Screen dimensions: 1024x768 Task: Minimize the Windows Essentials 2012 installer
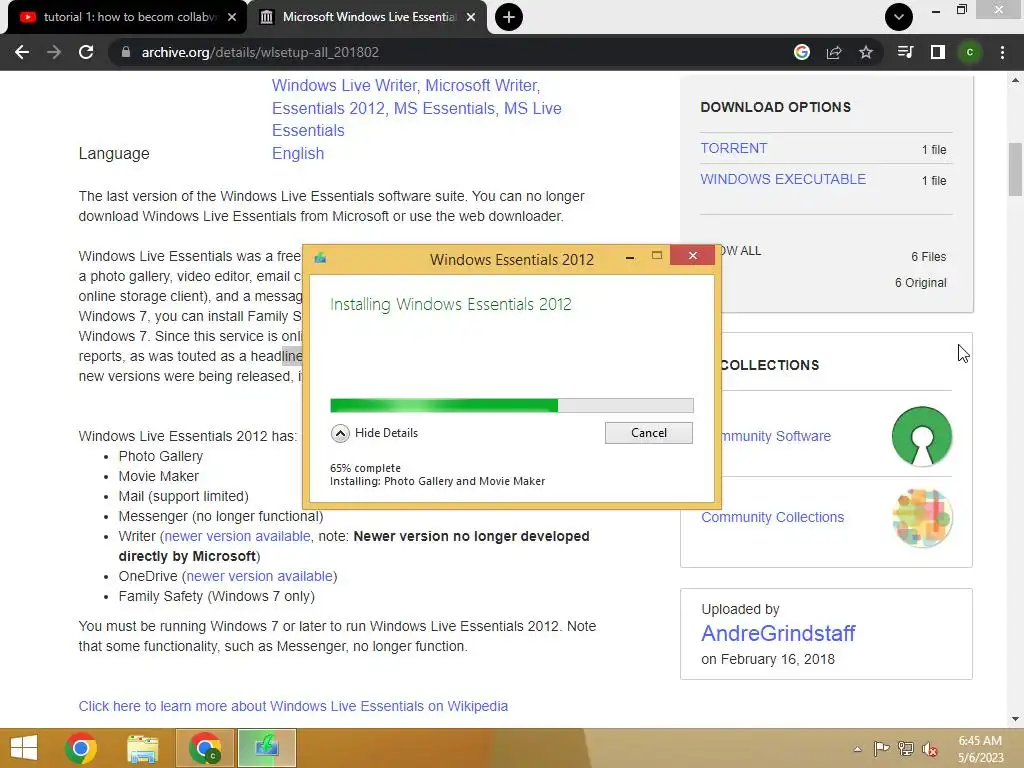[x=630, y=257]
